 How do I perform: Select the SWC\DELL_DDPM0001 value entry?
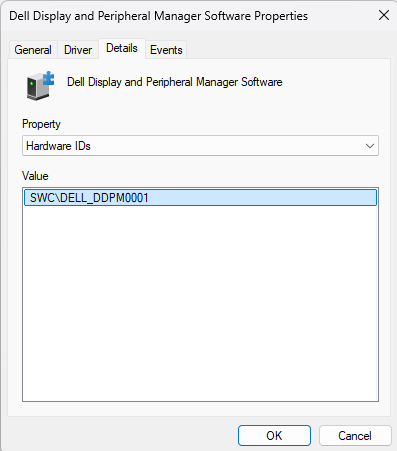pos(200,198)
